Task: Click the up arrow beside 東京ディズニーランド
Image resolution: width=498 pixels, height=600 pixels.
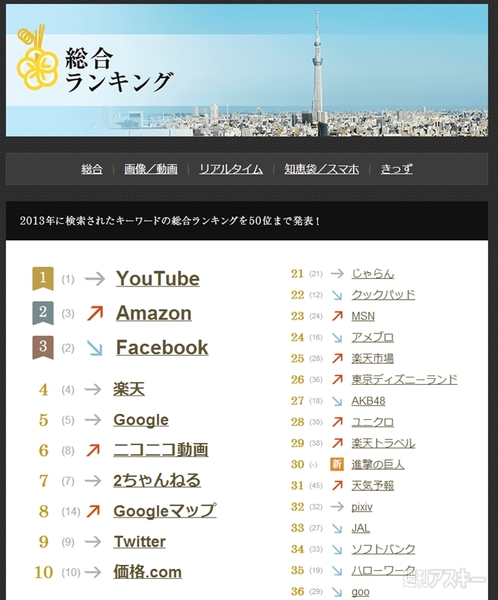Action: point(337,379)
